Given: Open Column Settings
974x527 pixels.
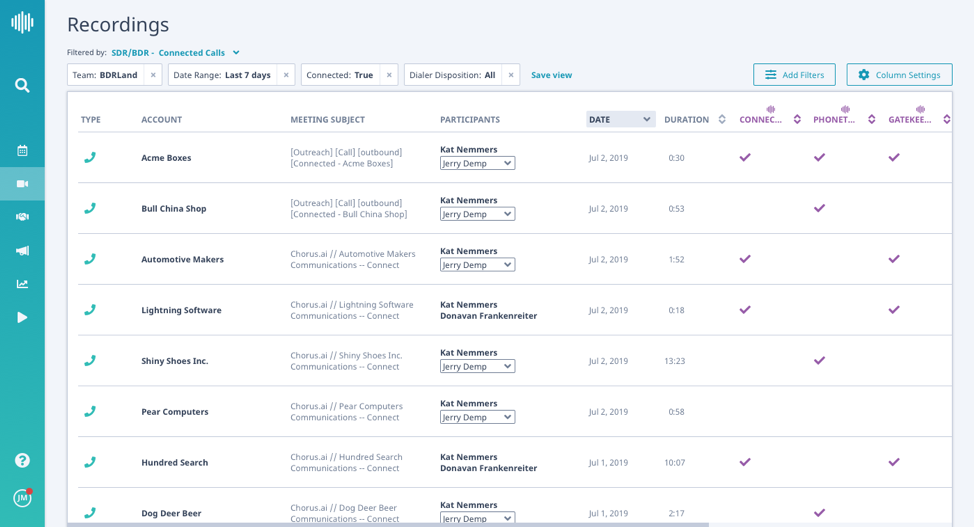Looking at the screenshot, I should (x=899, y=75).
